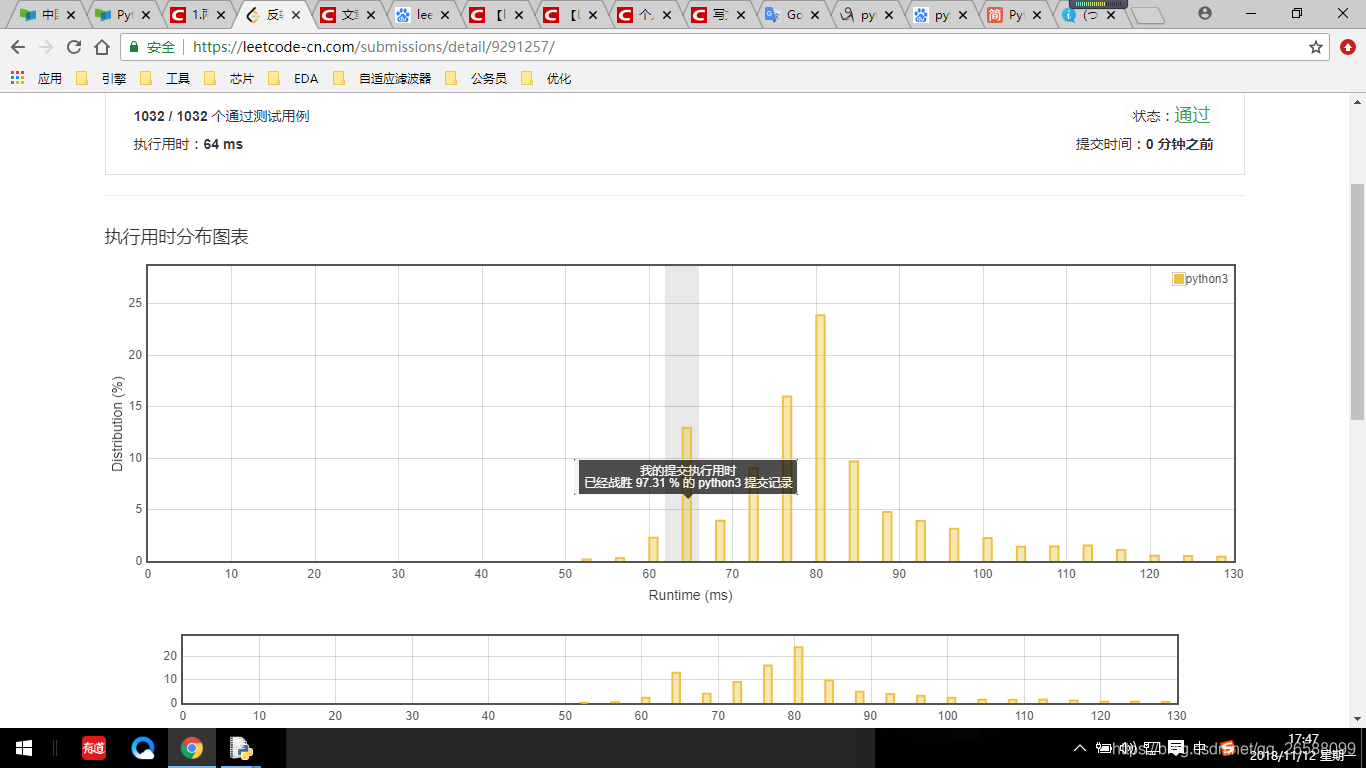Viewport: 1366px width, 768px height.
Task: Open the 有道 app in taskbar
Action: click(93, 748)
